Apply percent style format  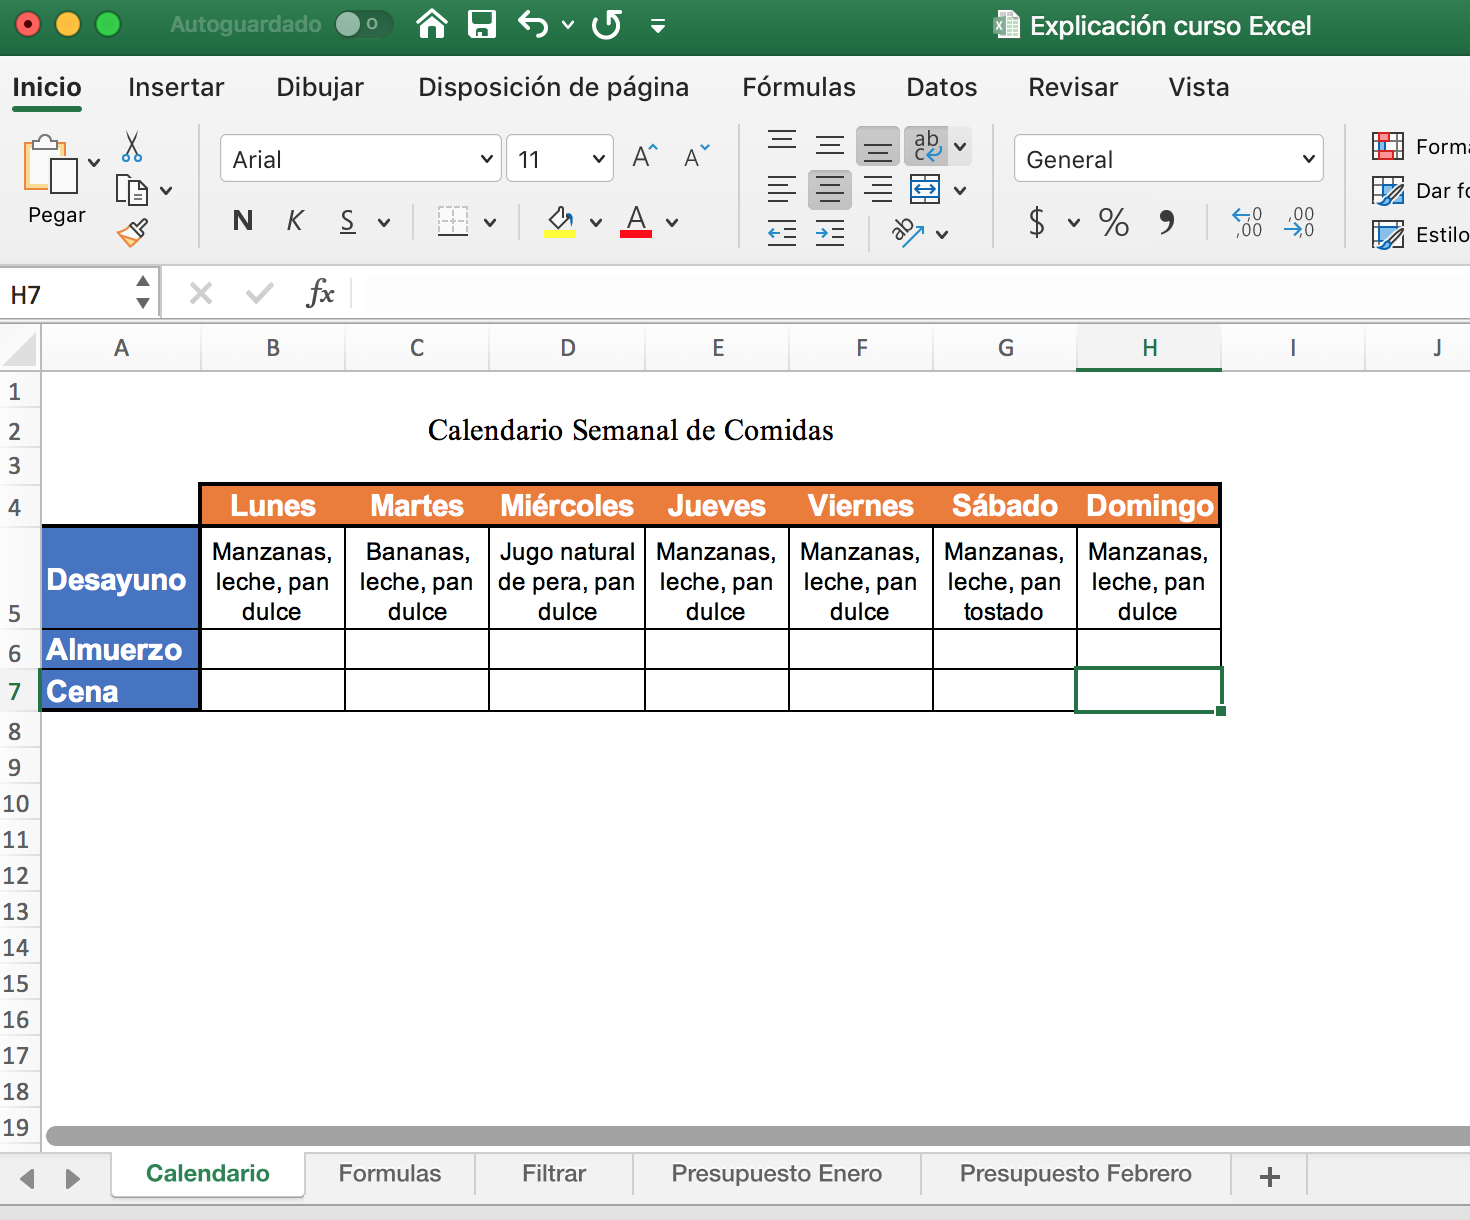[x=1113, y=221]
